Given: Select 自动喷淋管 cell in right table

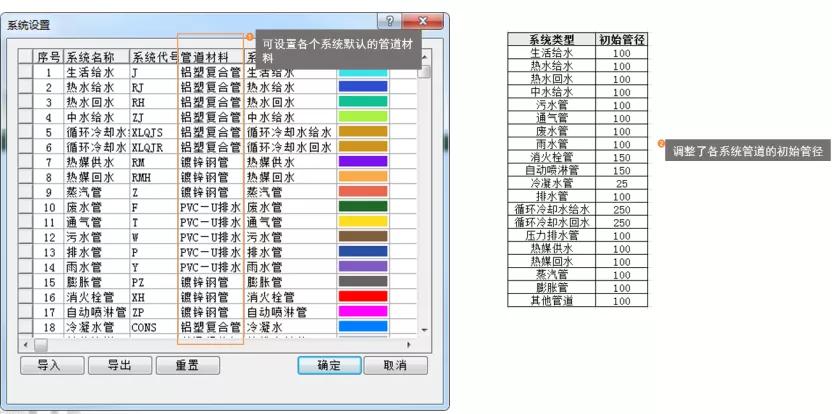Looking at the screenshot, I should (x=551, y=170).
